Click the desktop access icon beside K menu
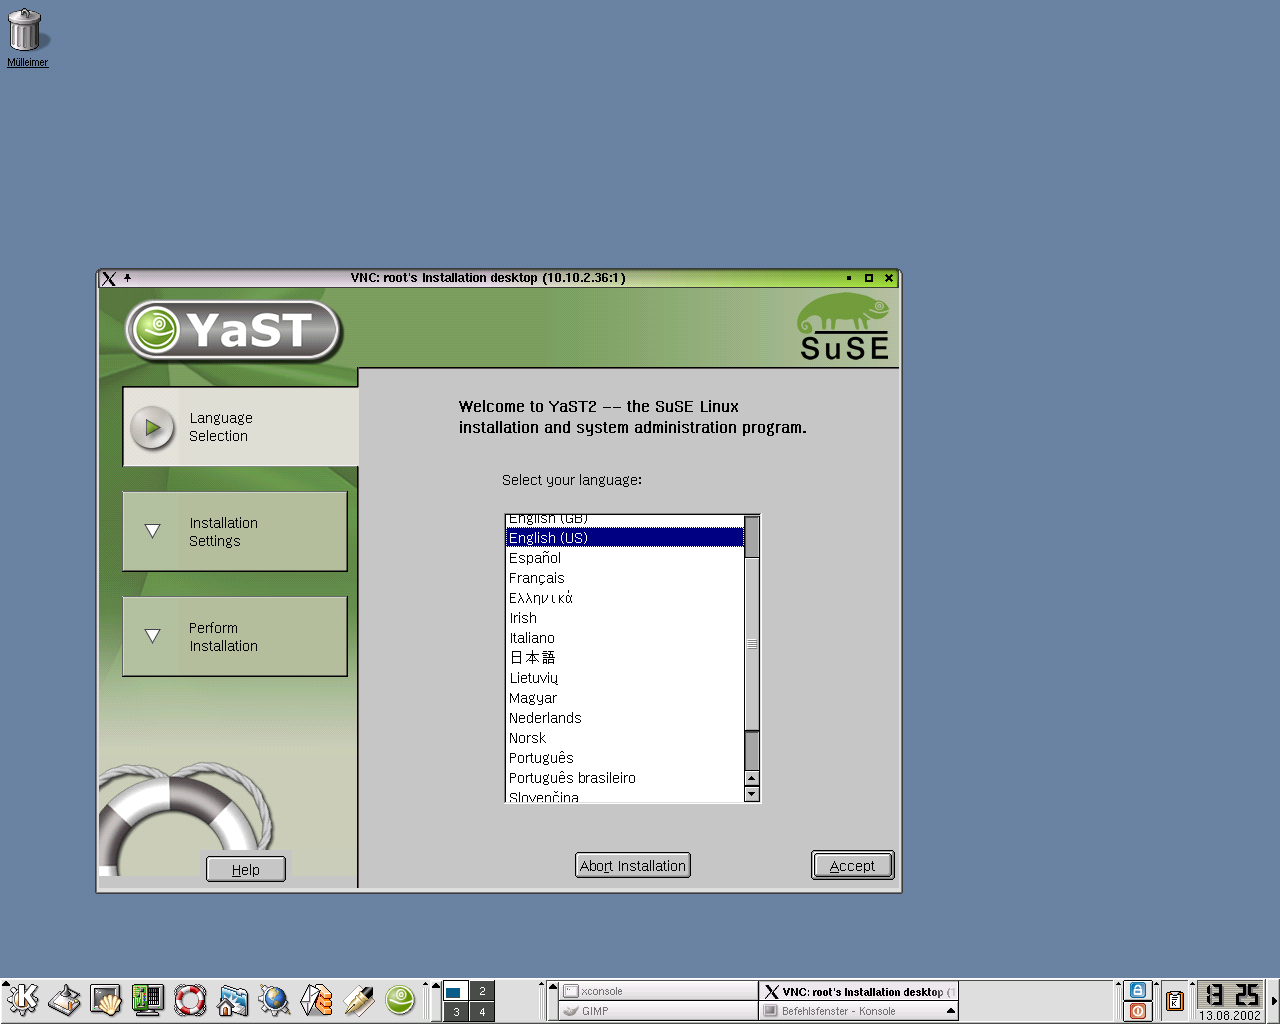1280x1024 pixels. pyautogui.click(x=65, y=999)
